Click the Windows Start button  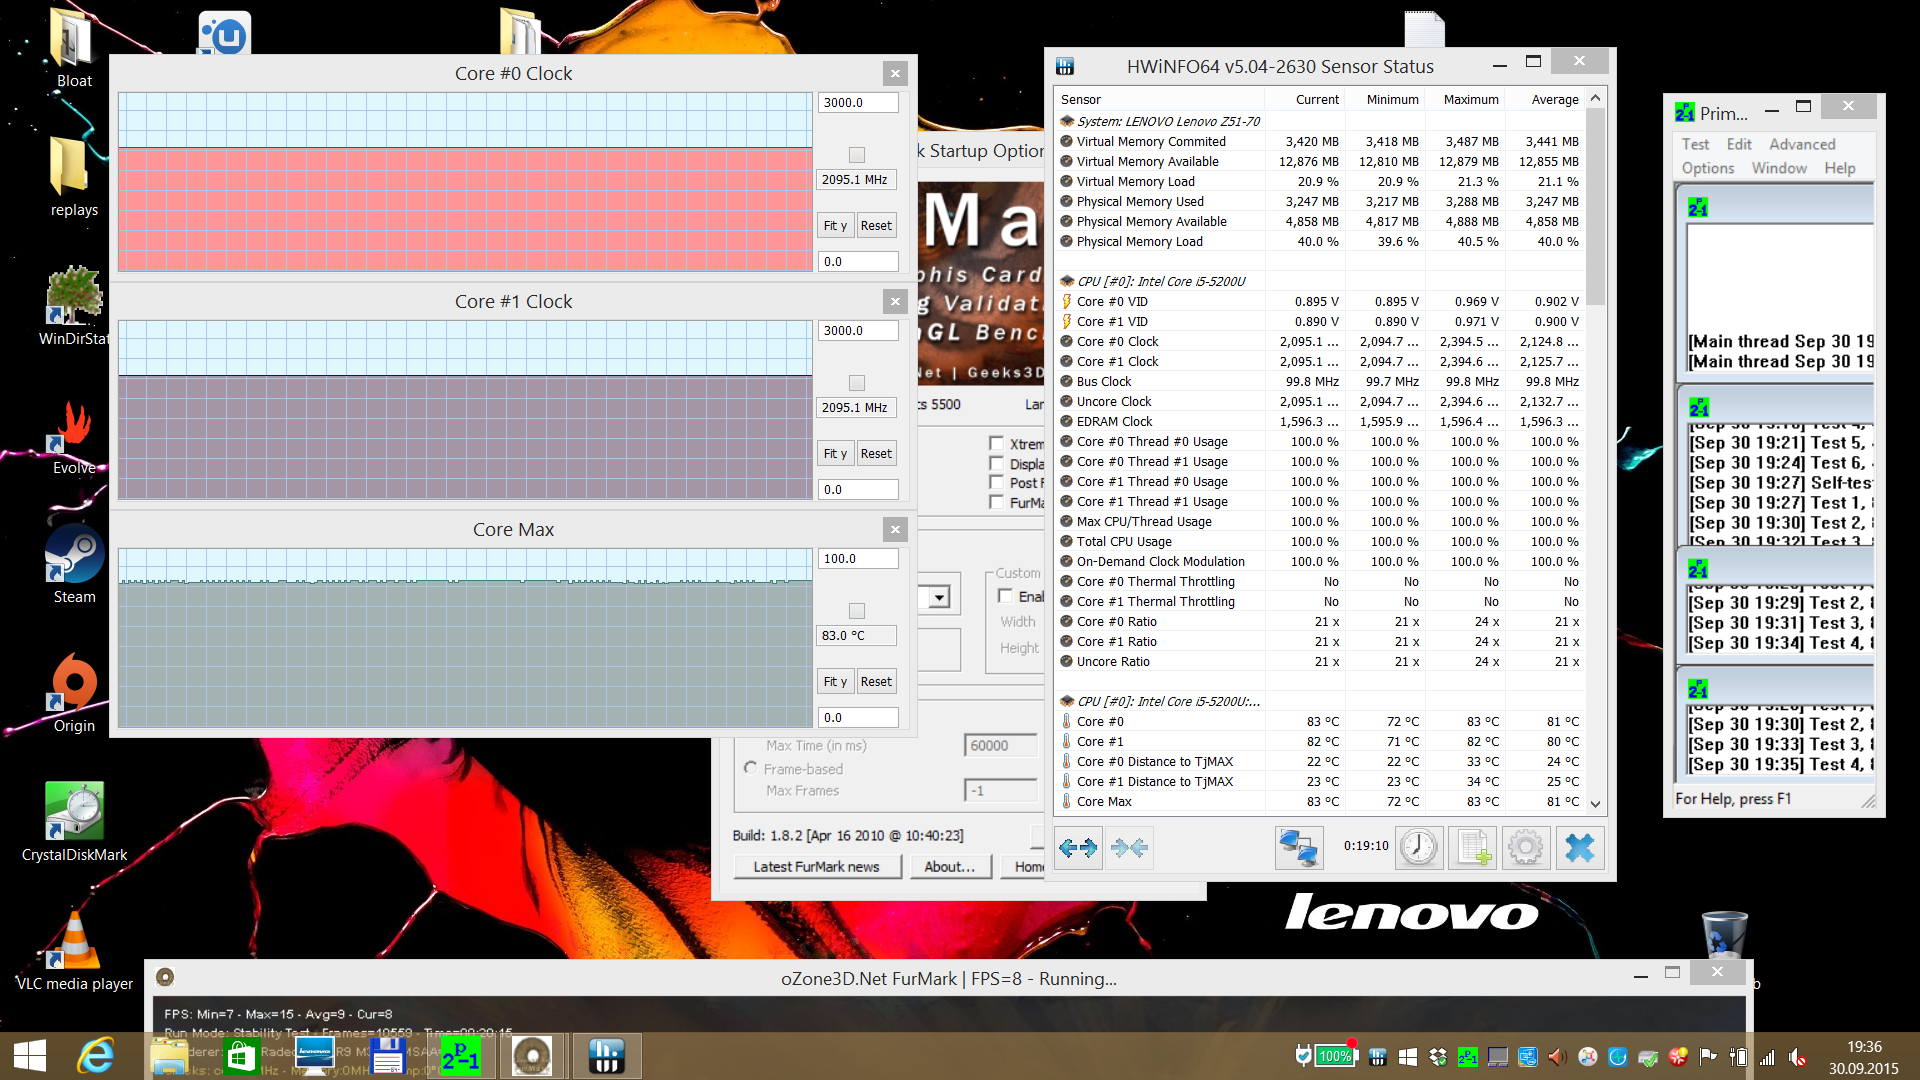30,1056
